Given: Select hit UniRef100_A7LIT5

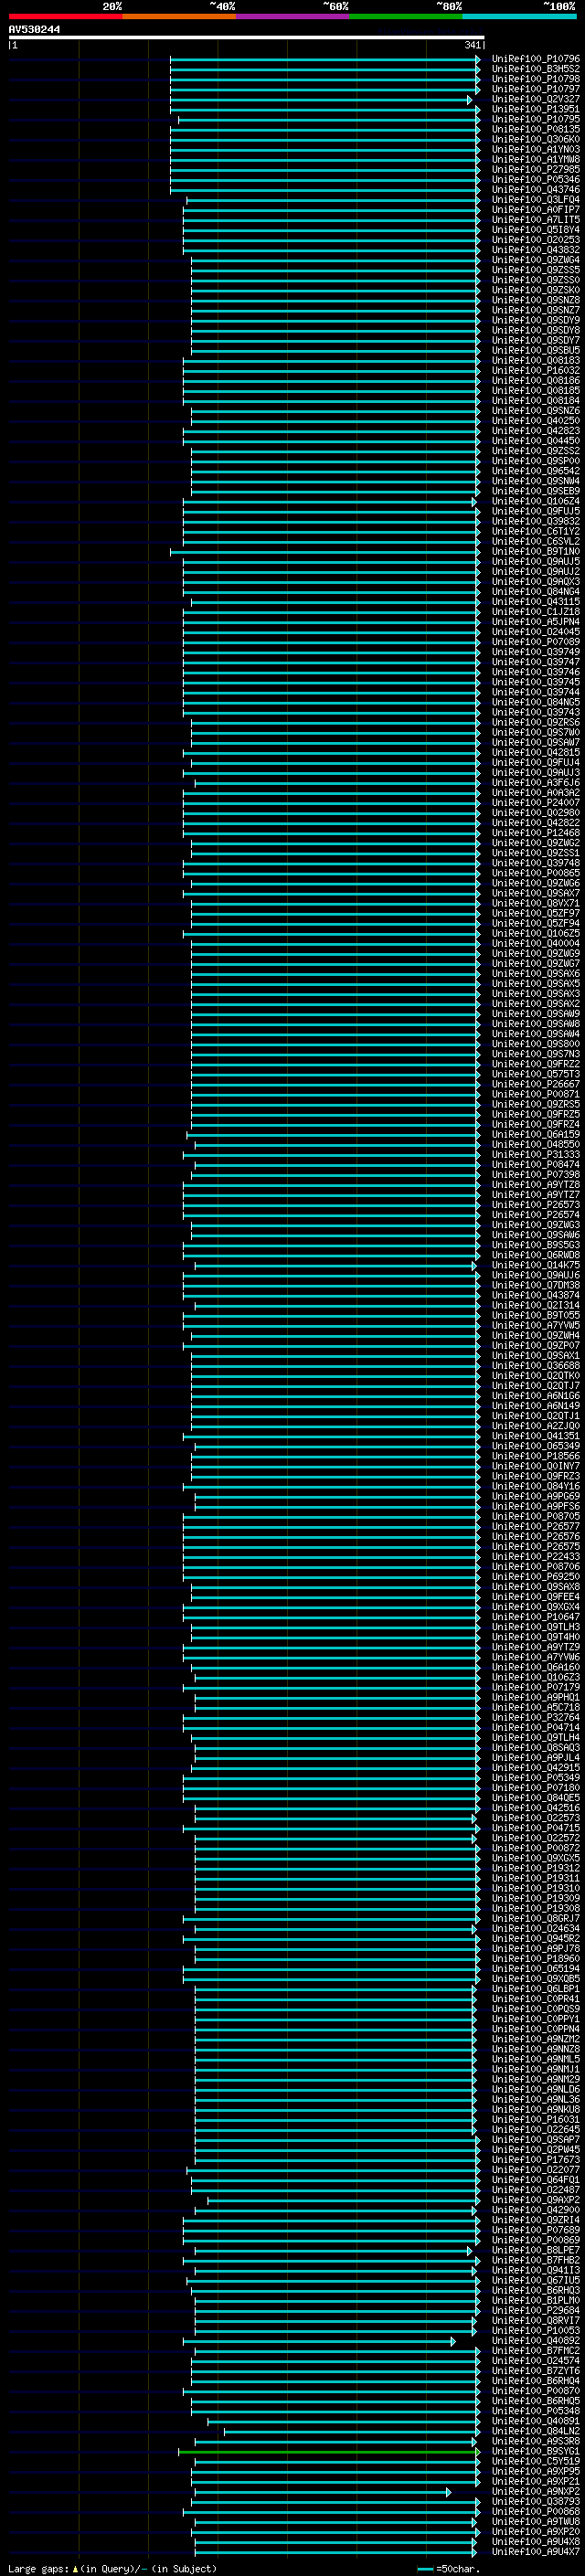Looking at the screenshot, I should 536,220.
